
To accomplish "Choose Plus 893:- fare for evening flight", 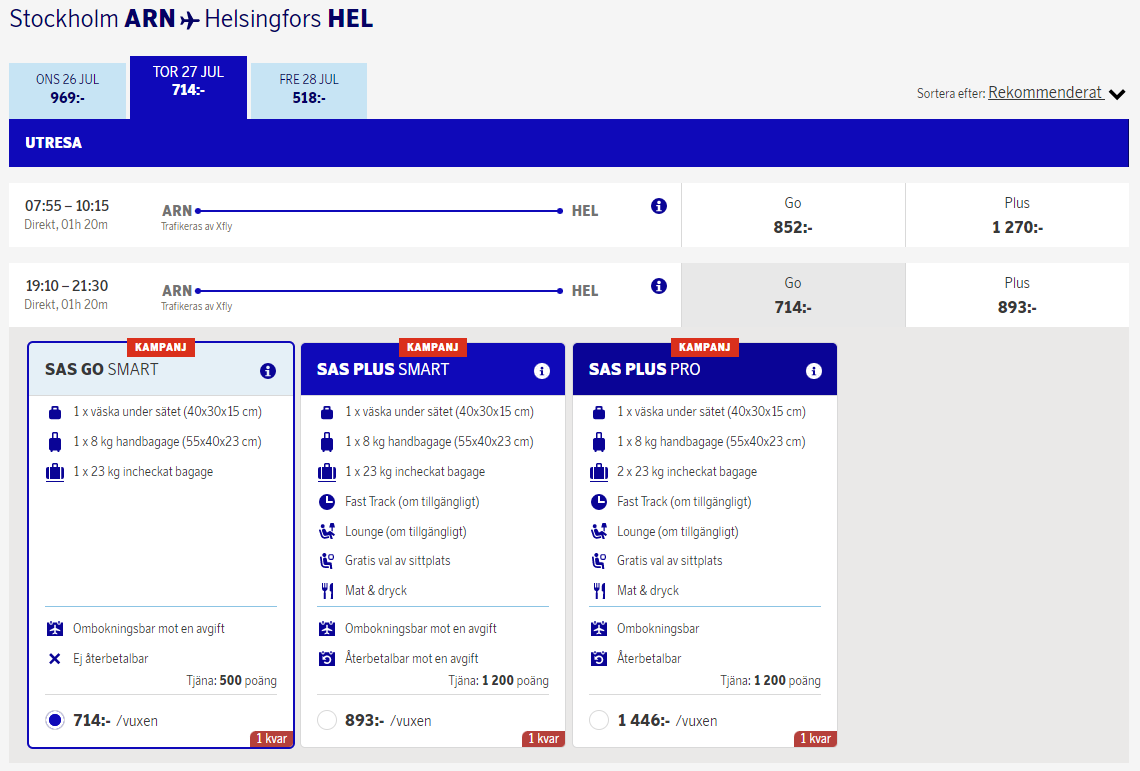I will [1017, 295].
